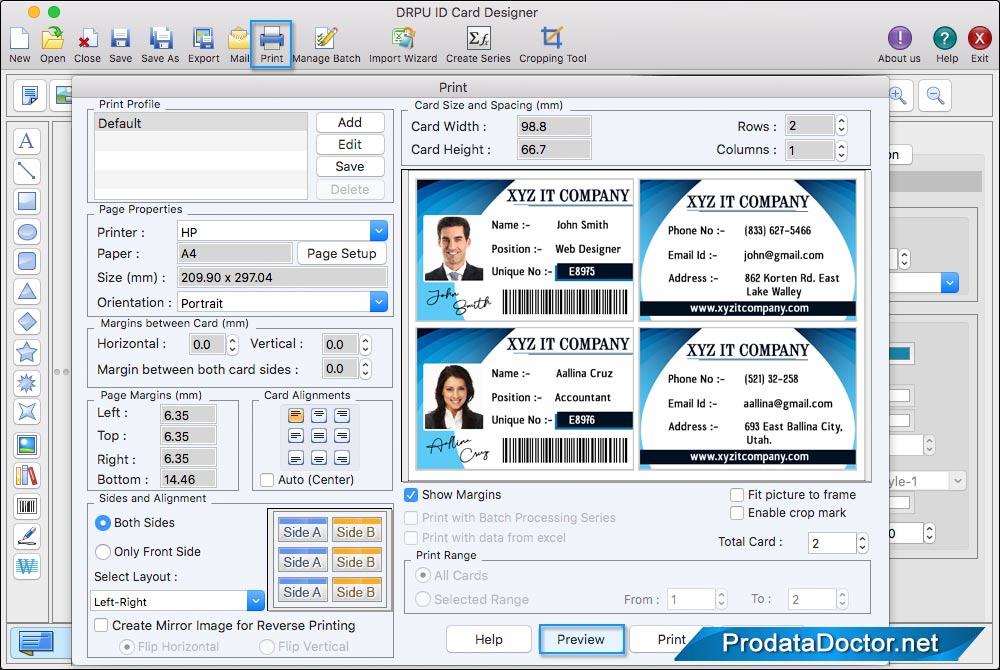
Task: Click the Edit profile button
Action: point(349,144)
